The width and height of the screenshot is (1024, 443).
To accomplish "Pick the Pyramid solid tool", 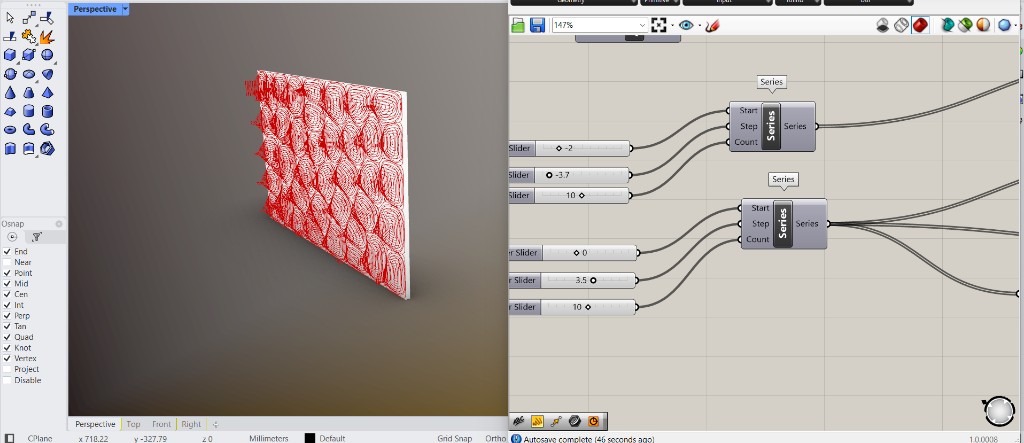I will [x=47, y=93].
